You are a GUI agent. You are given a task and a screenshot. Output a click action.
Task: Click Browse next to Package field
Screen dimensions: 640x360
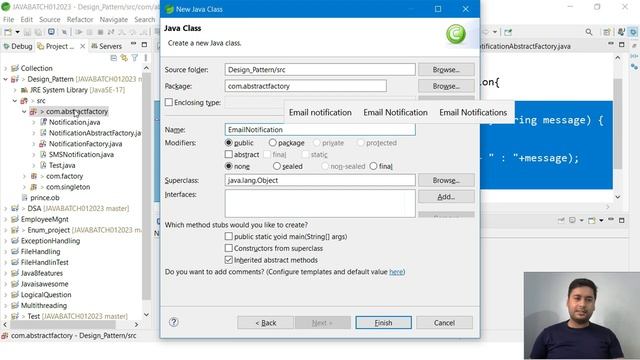pos(446,86)
